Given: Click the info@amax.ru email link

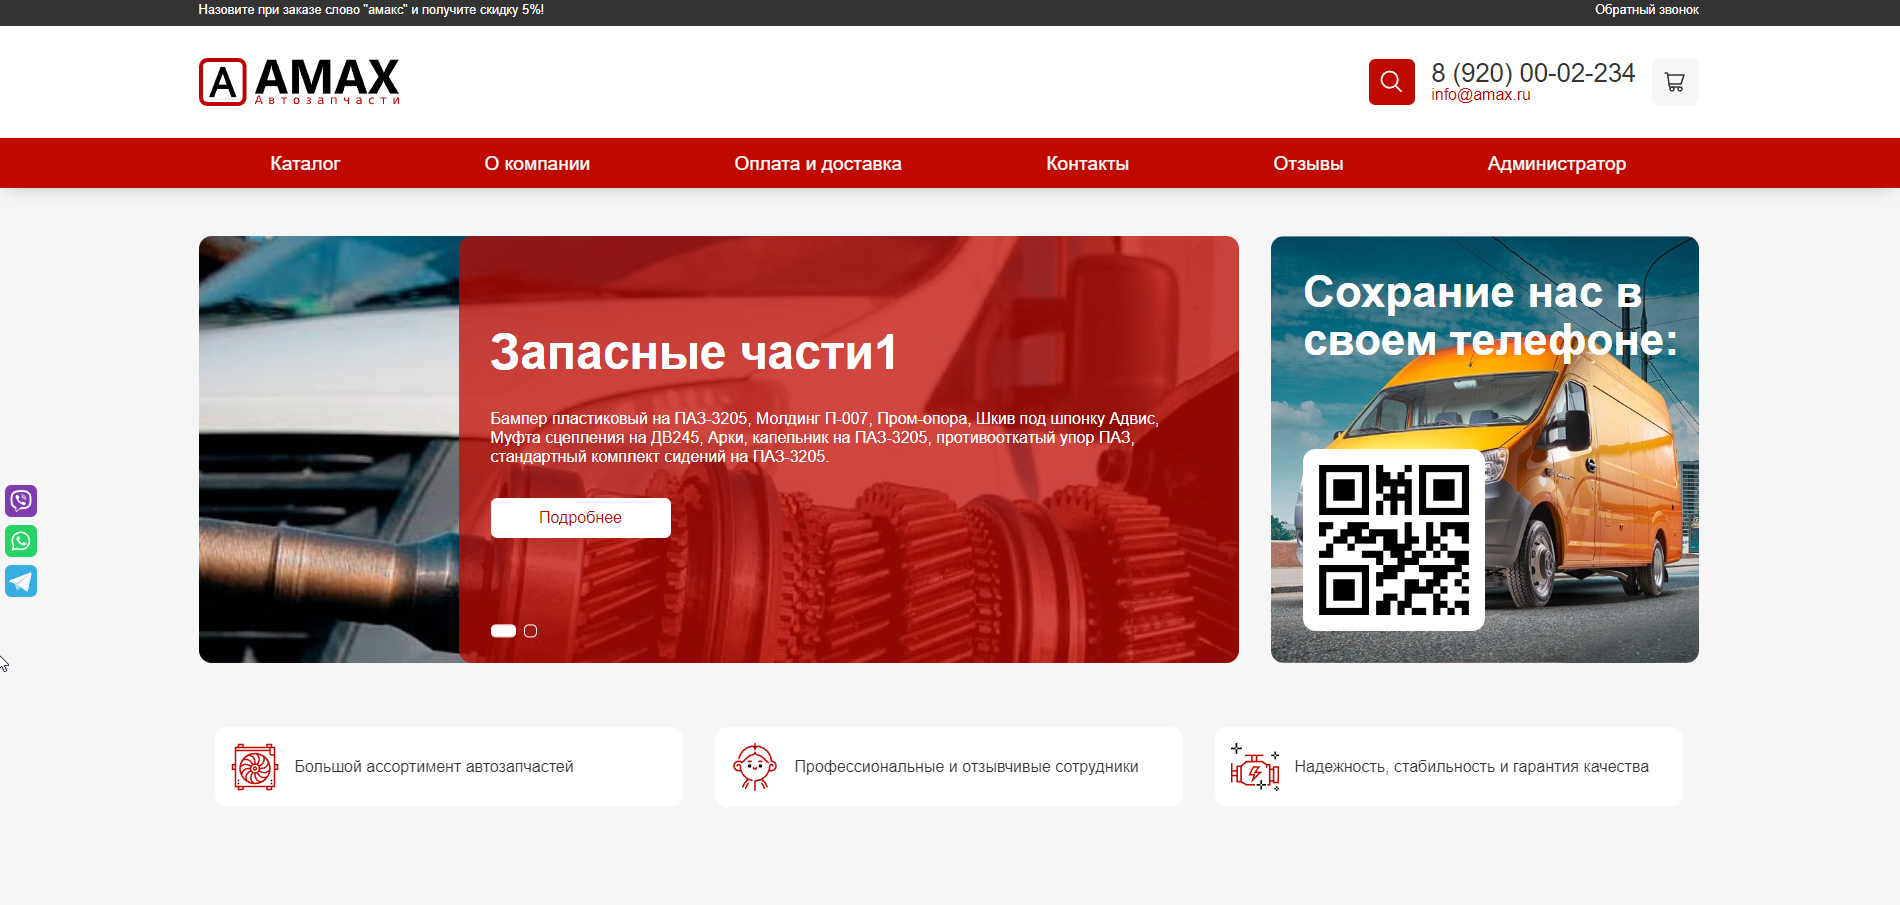Looking at the screenshot, I should coord(1480,95).
